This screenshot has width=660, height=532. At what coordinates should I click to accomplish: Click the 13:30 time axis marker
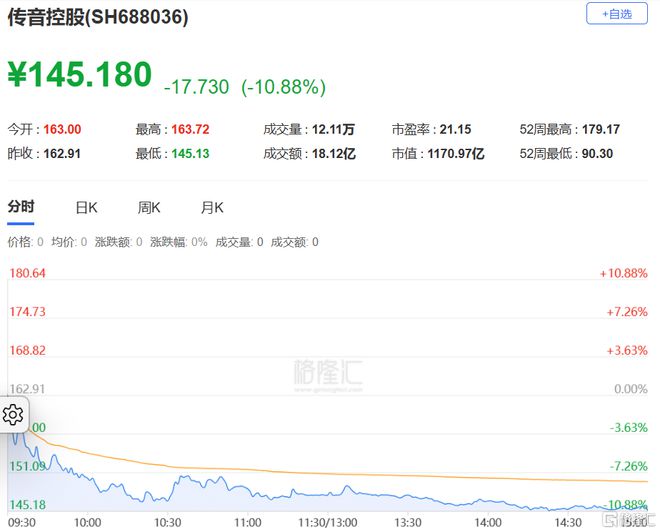tap(408, 523)
